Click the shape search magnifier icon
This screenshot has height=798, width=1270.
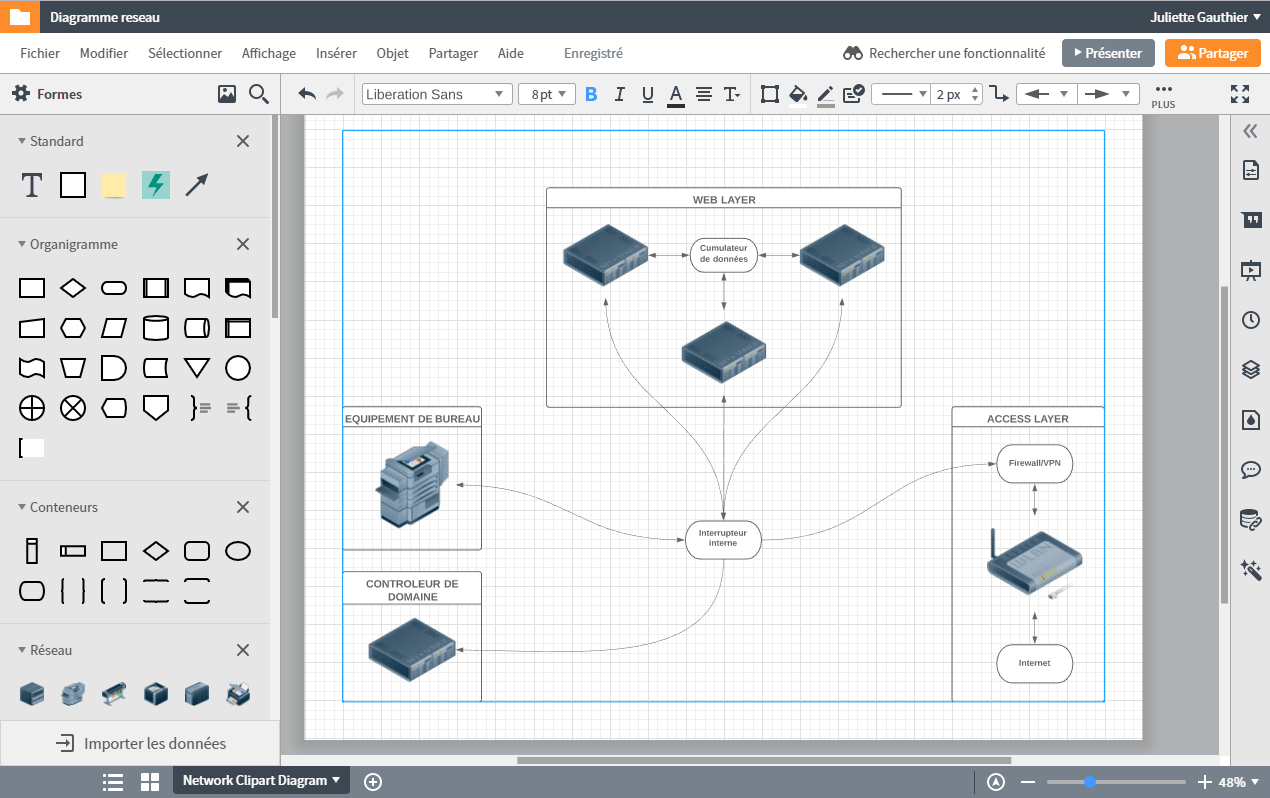click(259, 94)
